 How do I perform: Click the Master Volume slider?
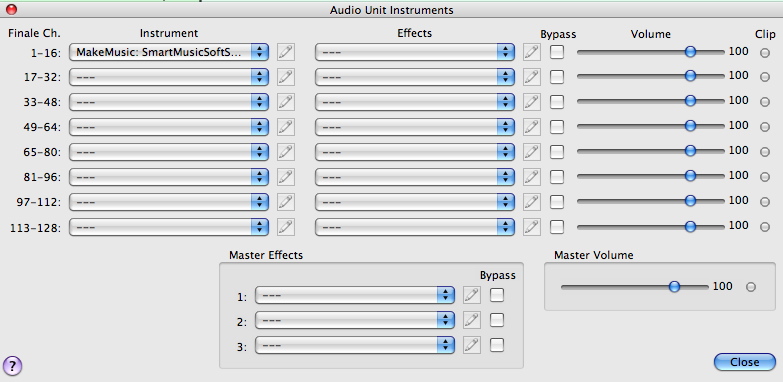coord(635,287)
